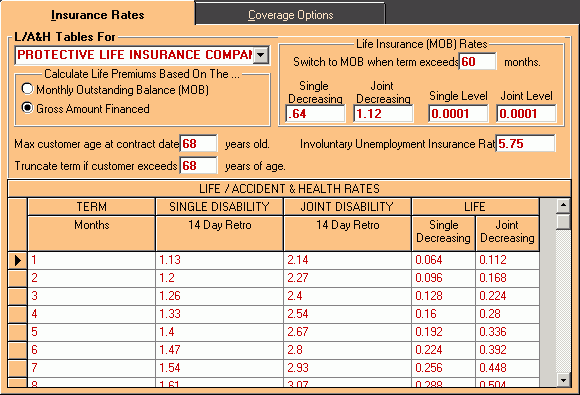
Task: Click the SINGLE DISABILITY column header
Action: point(219,206)
